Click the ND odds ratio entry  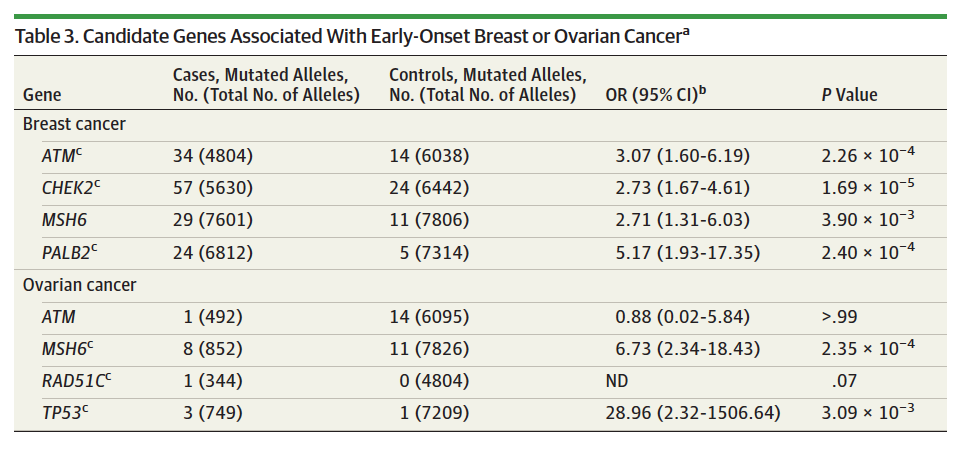pos(618,381)
